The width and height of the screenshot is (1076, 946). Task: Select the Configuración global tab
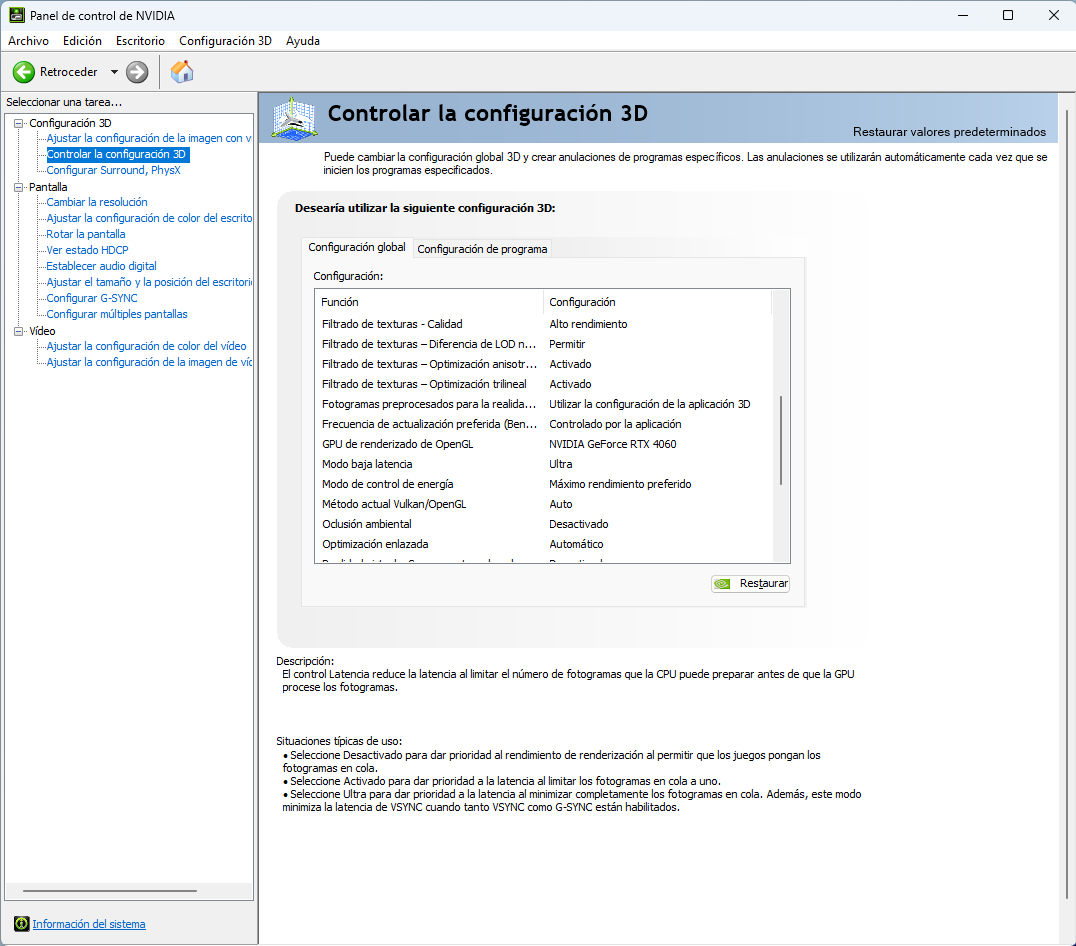pyautogui.click(x=357, y=247)
